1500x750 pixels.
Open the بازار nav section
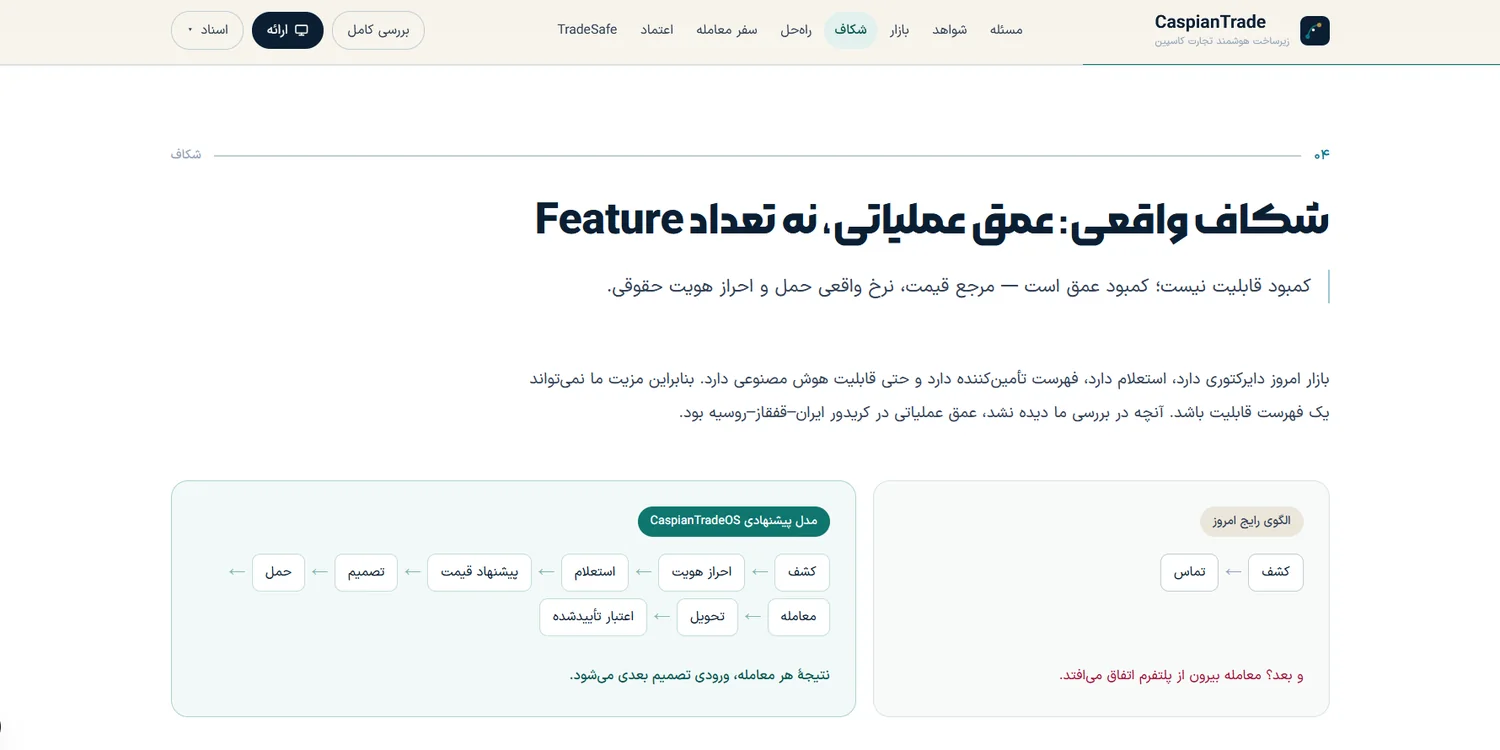coord(900,30)
